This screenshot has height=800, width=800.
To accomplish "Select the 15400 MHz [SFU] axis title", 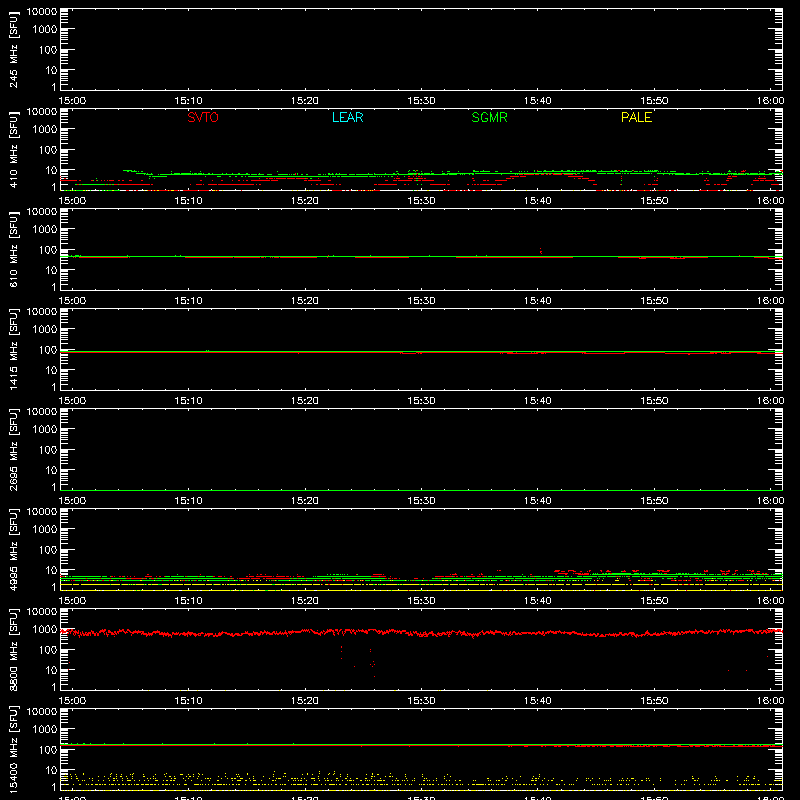I will pyautogui.click(x=13, y=749).
